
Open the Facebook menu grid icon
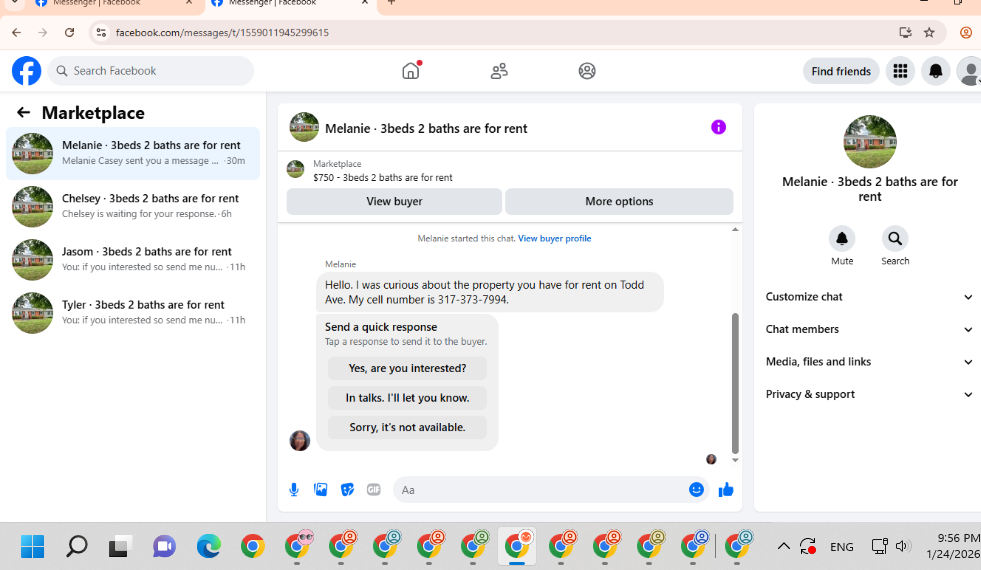[x=900, y=71]
